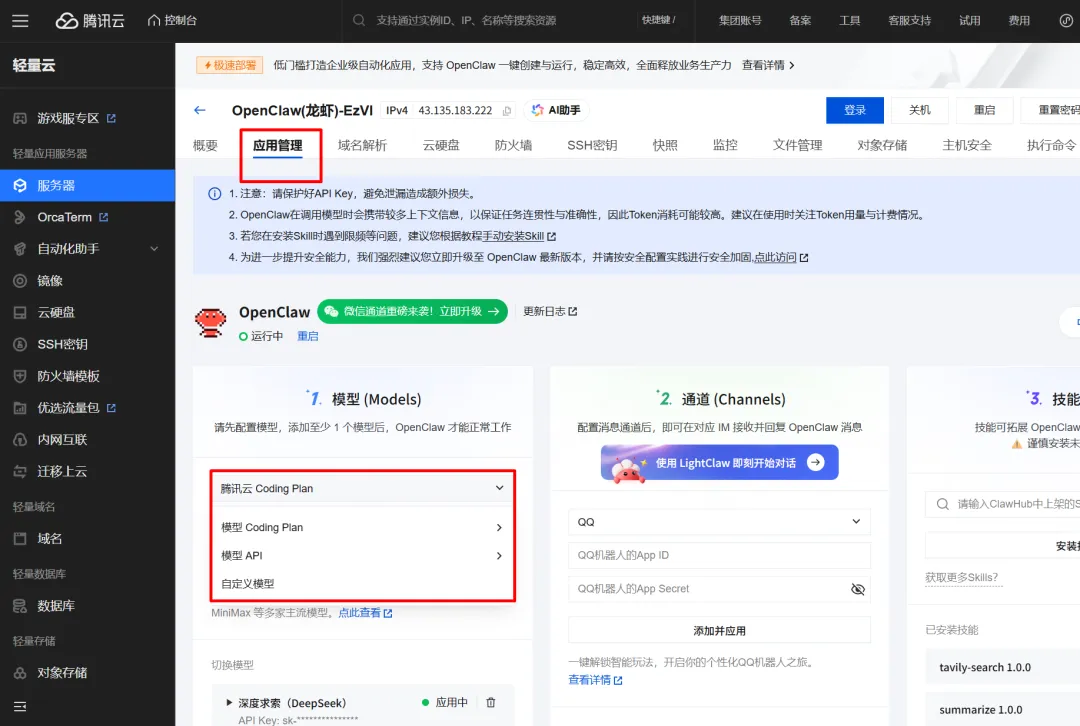
Task: Open the 工具 top menu
Action: click(x=849, y=21)
